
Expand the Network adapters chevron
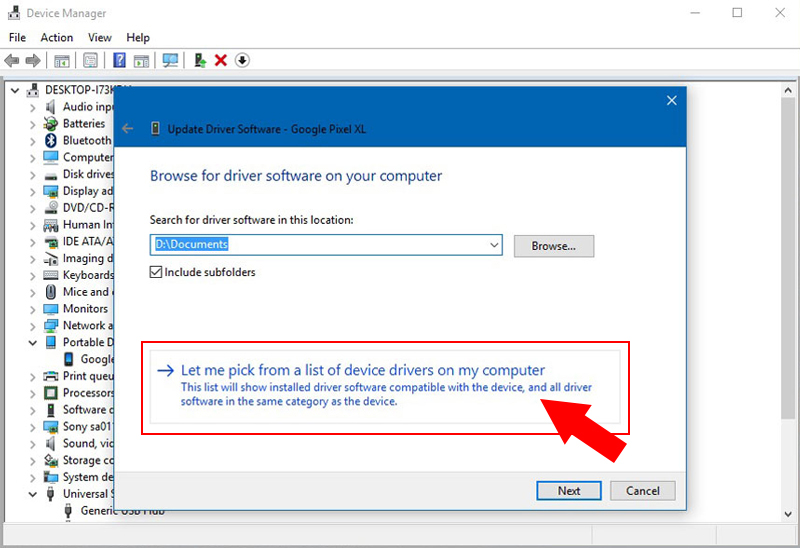(x=33, y=327)
